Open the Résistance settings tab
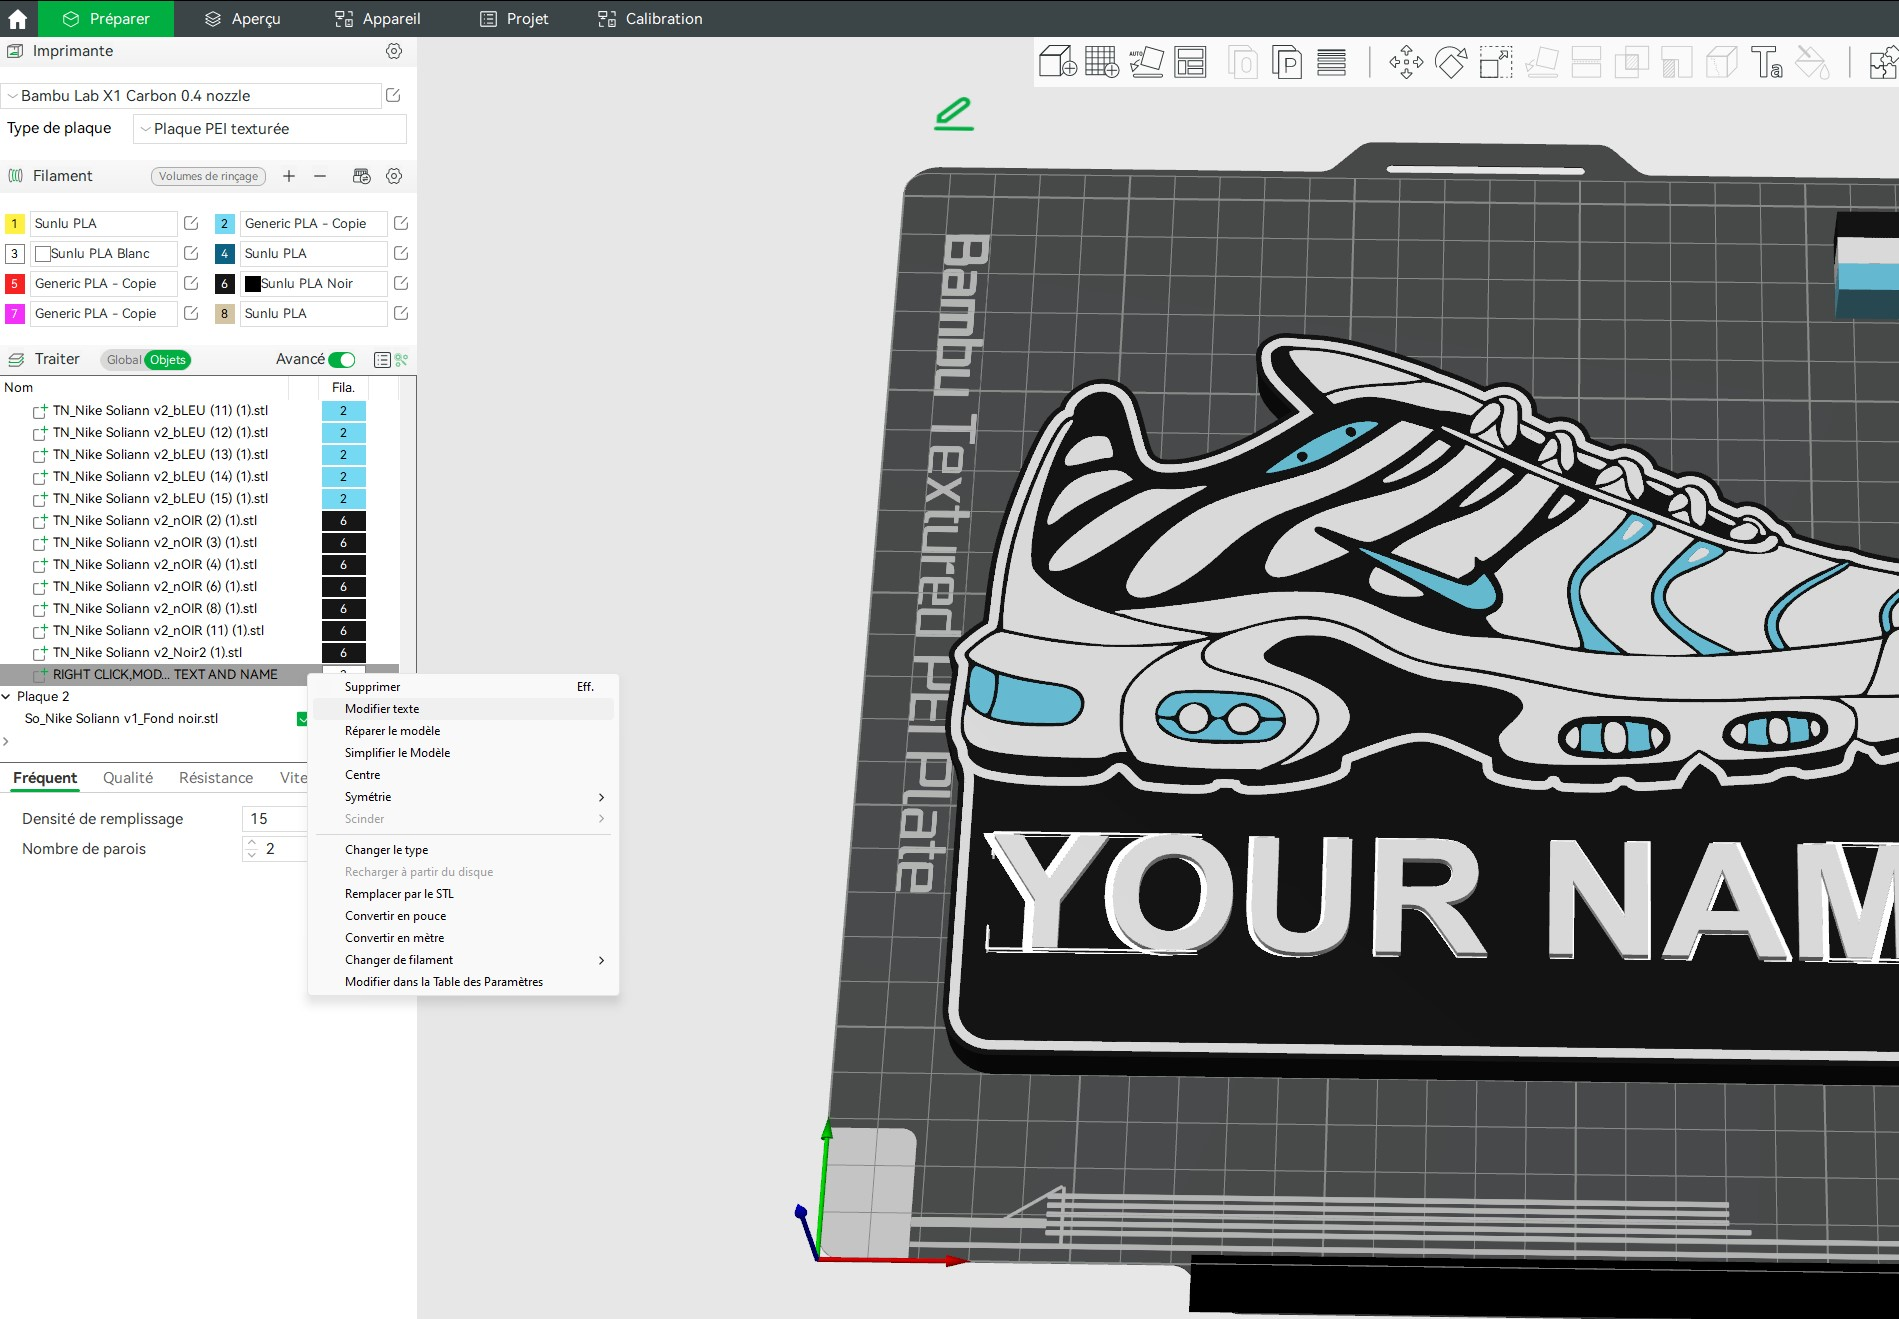This screenshot has width=1899, height=1319. click(x=216, y=778)
